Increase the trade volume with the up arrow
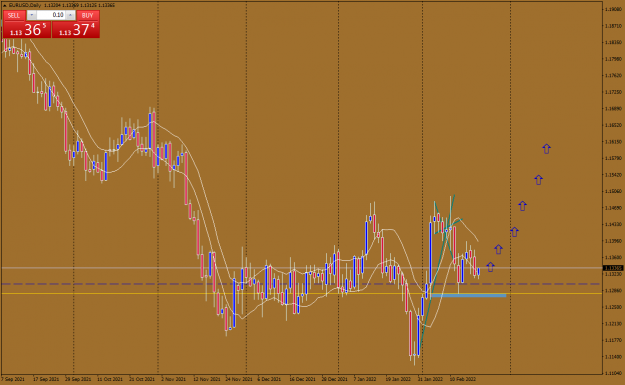 click(70, 15)
